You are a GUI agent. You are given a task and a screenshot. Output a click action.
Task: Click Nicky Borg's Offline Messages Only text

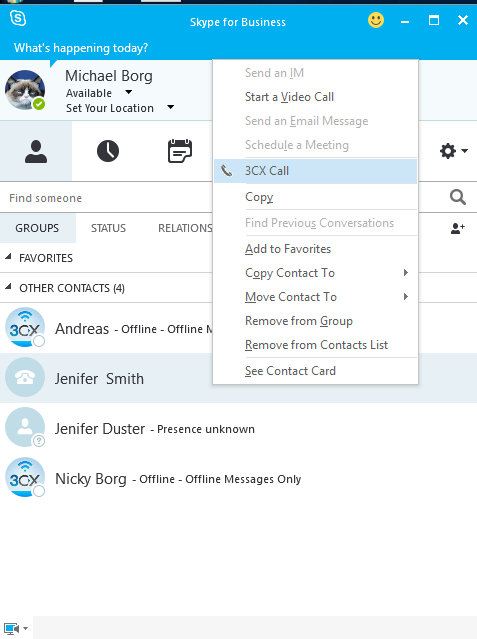243,479
